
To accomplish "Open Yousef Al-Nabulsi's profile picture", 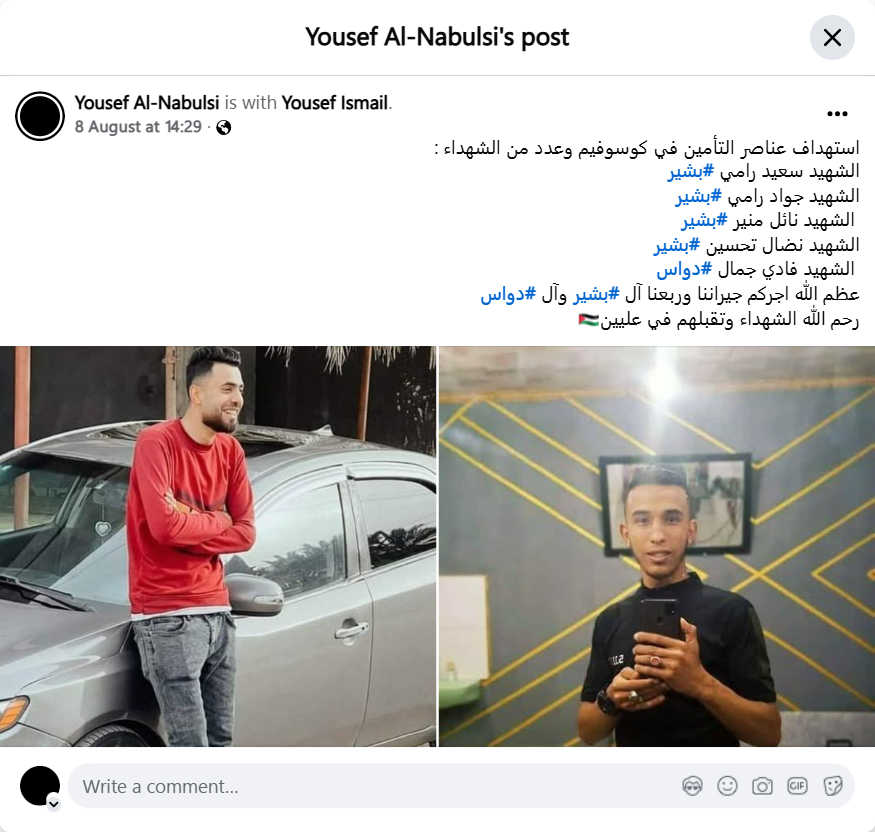I will tap(40, 116).
